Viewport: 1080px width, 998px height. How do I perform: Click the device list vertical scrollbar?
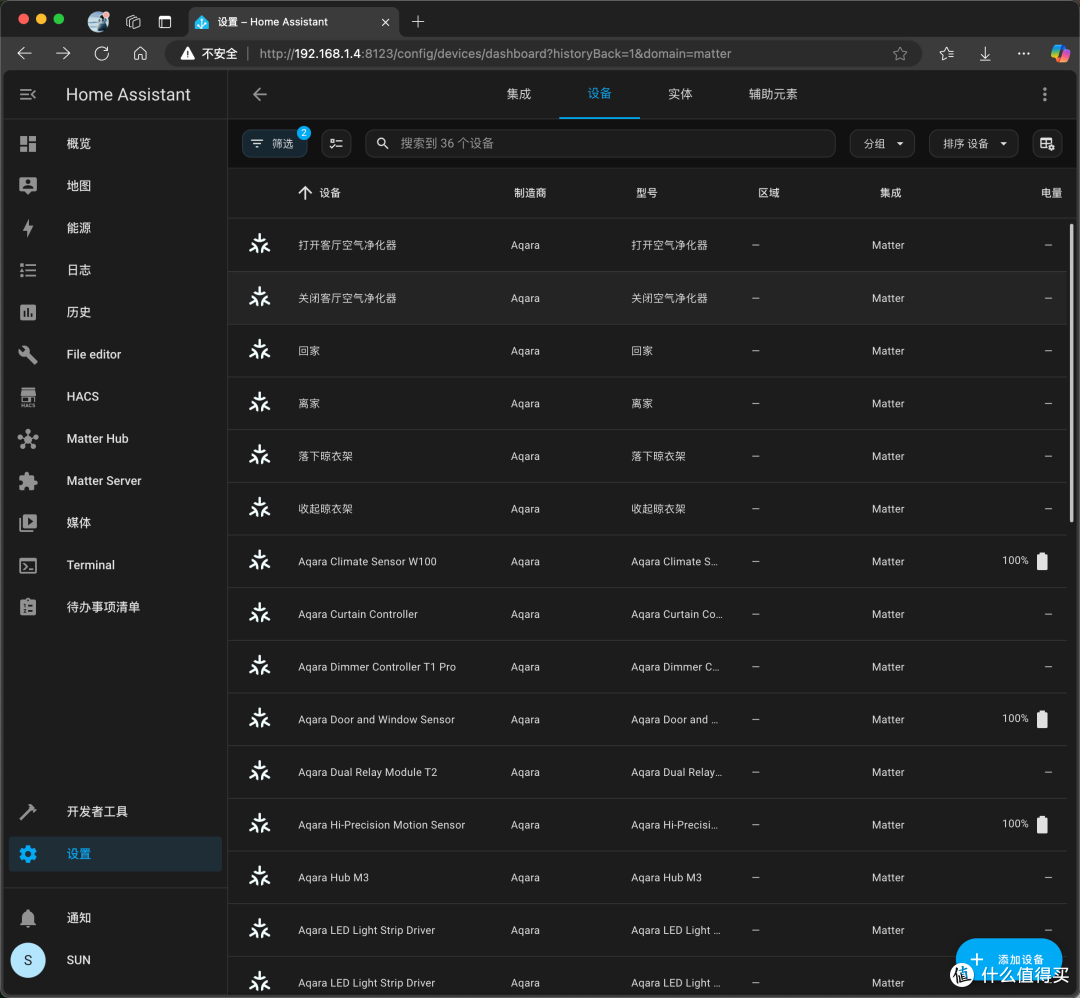click(x=1072, y=373)
